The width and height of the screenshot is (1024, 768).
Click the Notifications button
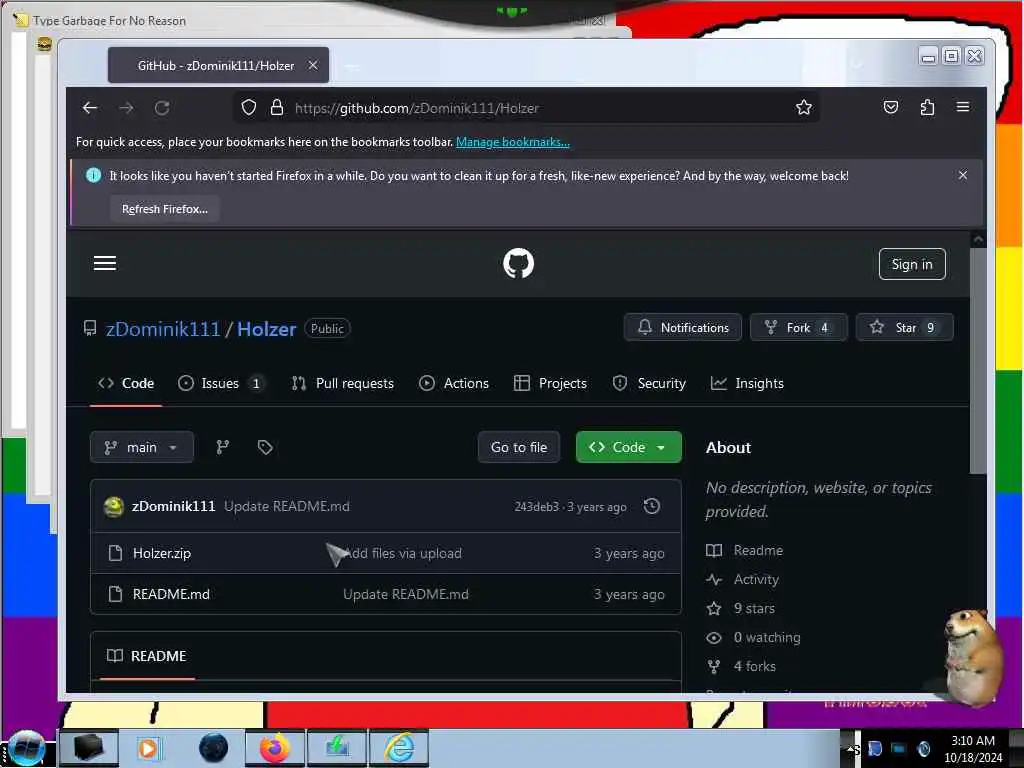pyautogui.click(x=682, y=327)
